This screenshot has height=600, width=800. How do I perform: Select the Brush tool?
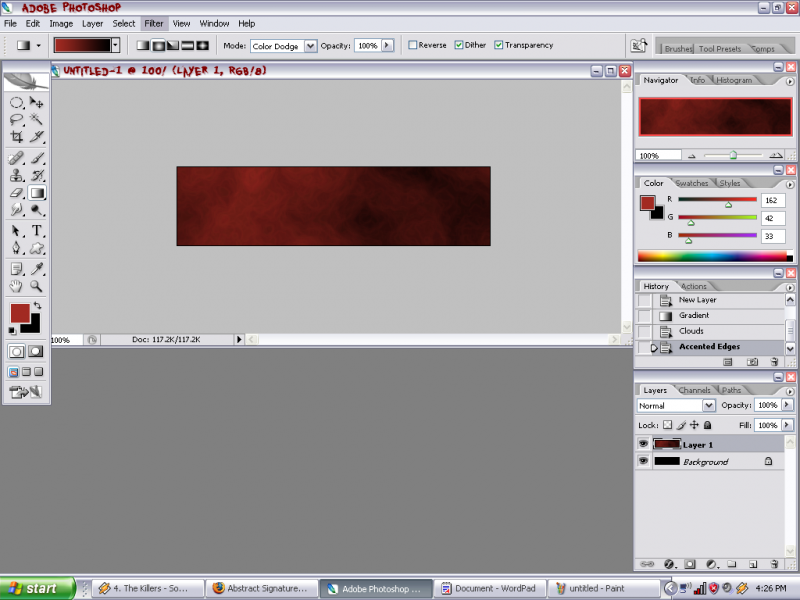click(x=36, y=159)
